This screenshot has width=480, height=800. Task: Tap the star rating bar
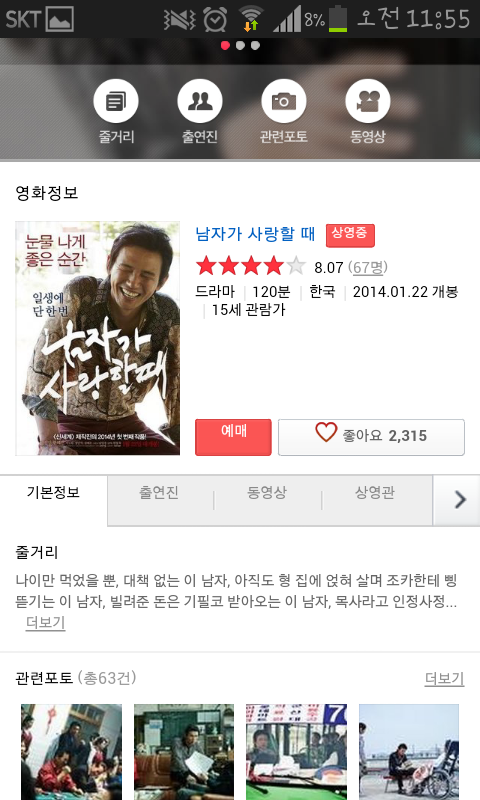click(x=250, y=266)
